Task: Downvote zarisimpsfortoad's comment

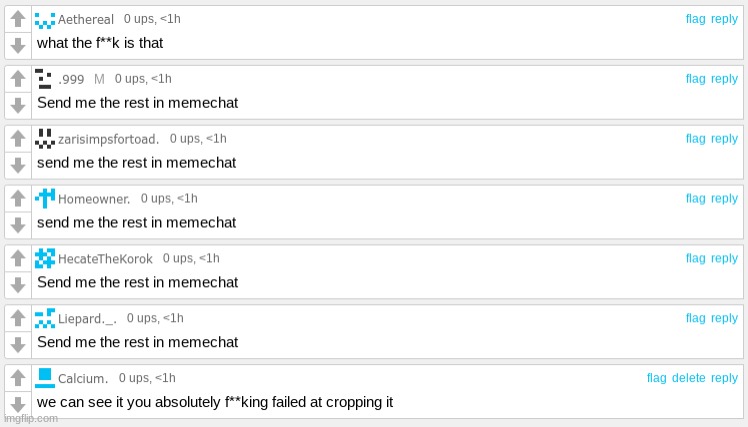Action: click(18, 165)
